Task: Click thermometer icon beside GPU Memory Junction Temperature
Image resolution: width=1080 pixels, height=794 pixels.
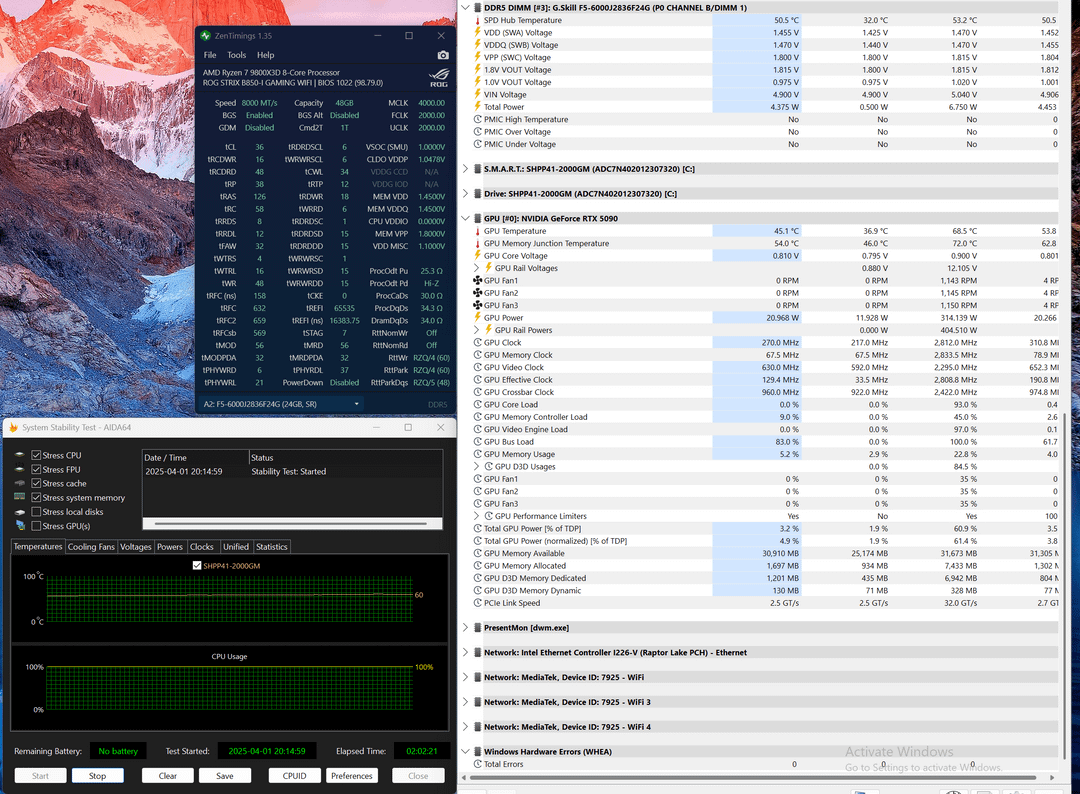Action: 477,244
